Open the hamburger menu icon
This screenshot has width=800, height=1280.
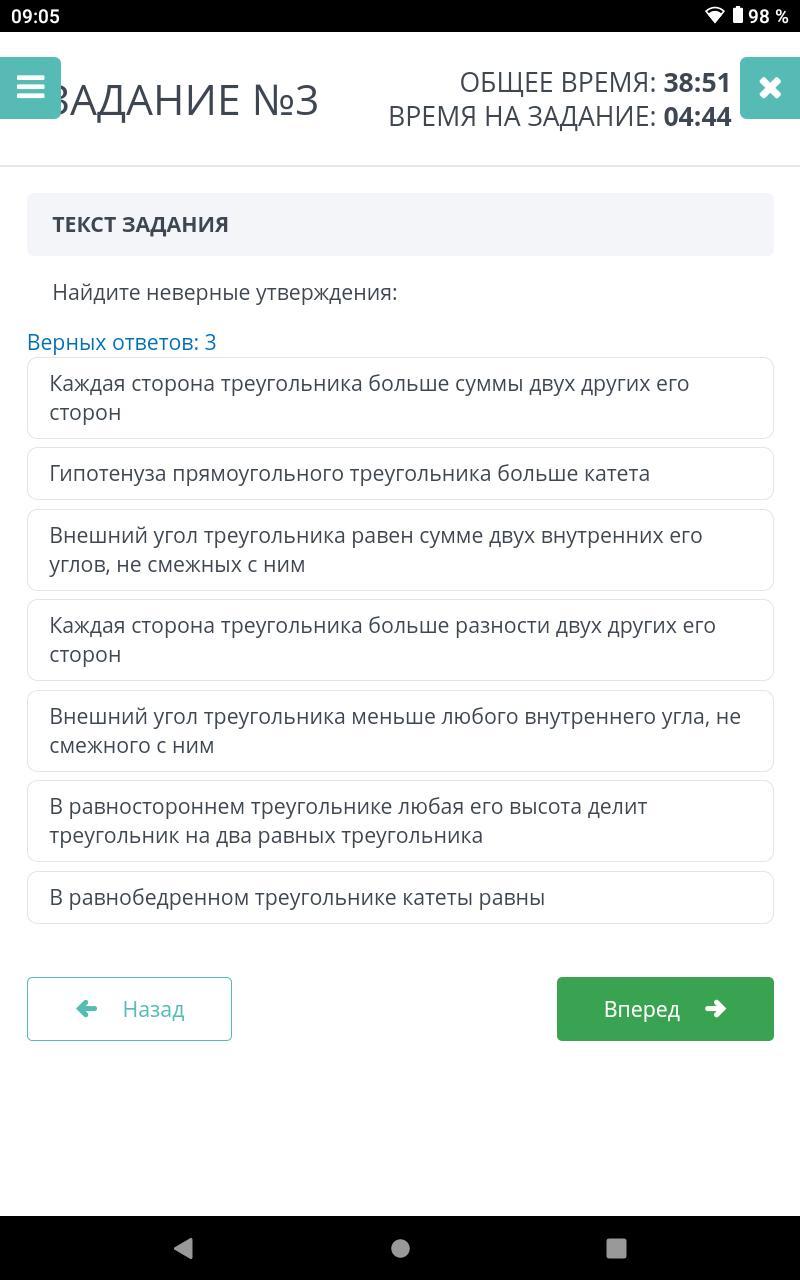pyautogui.click(x=30, y=88)
